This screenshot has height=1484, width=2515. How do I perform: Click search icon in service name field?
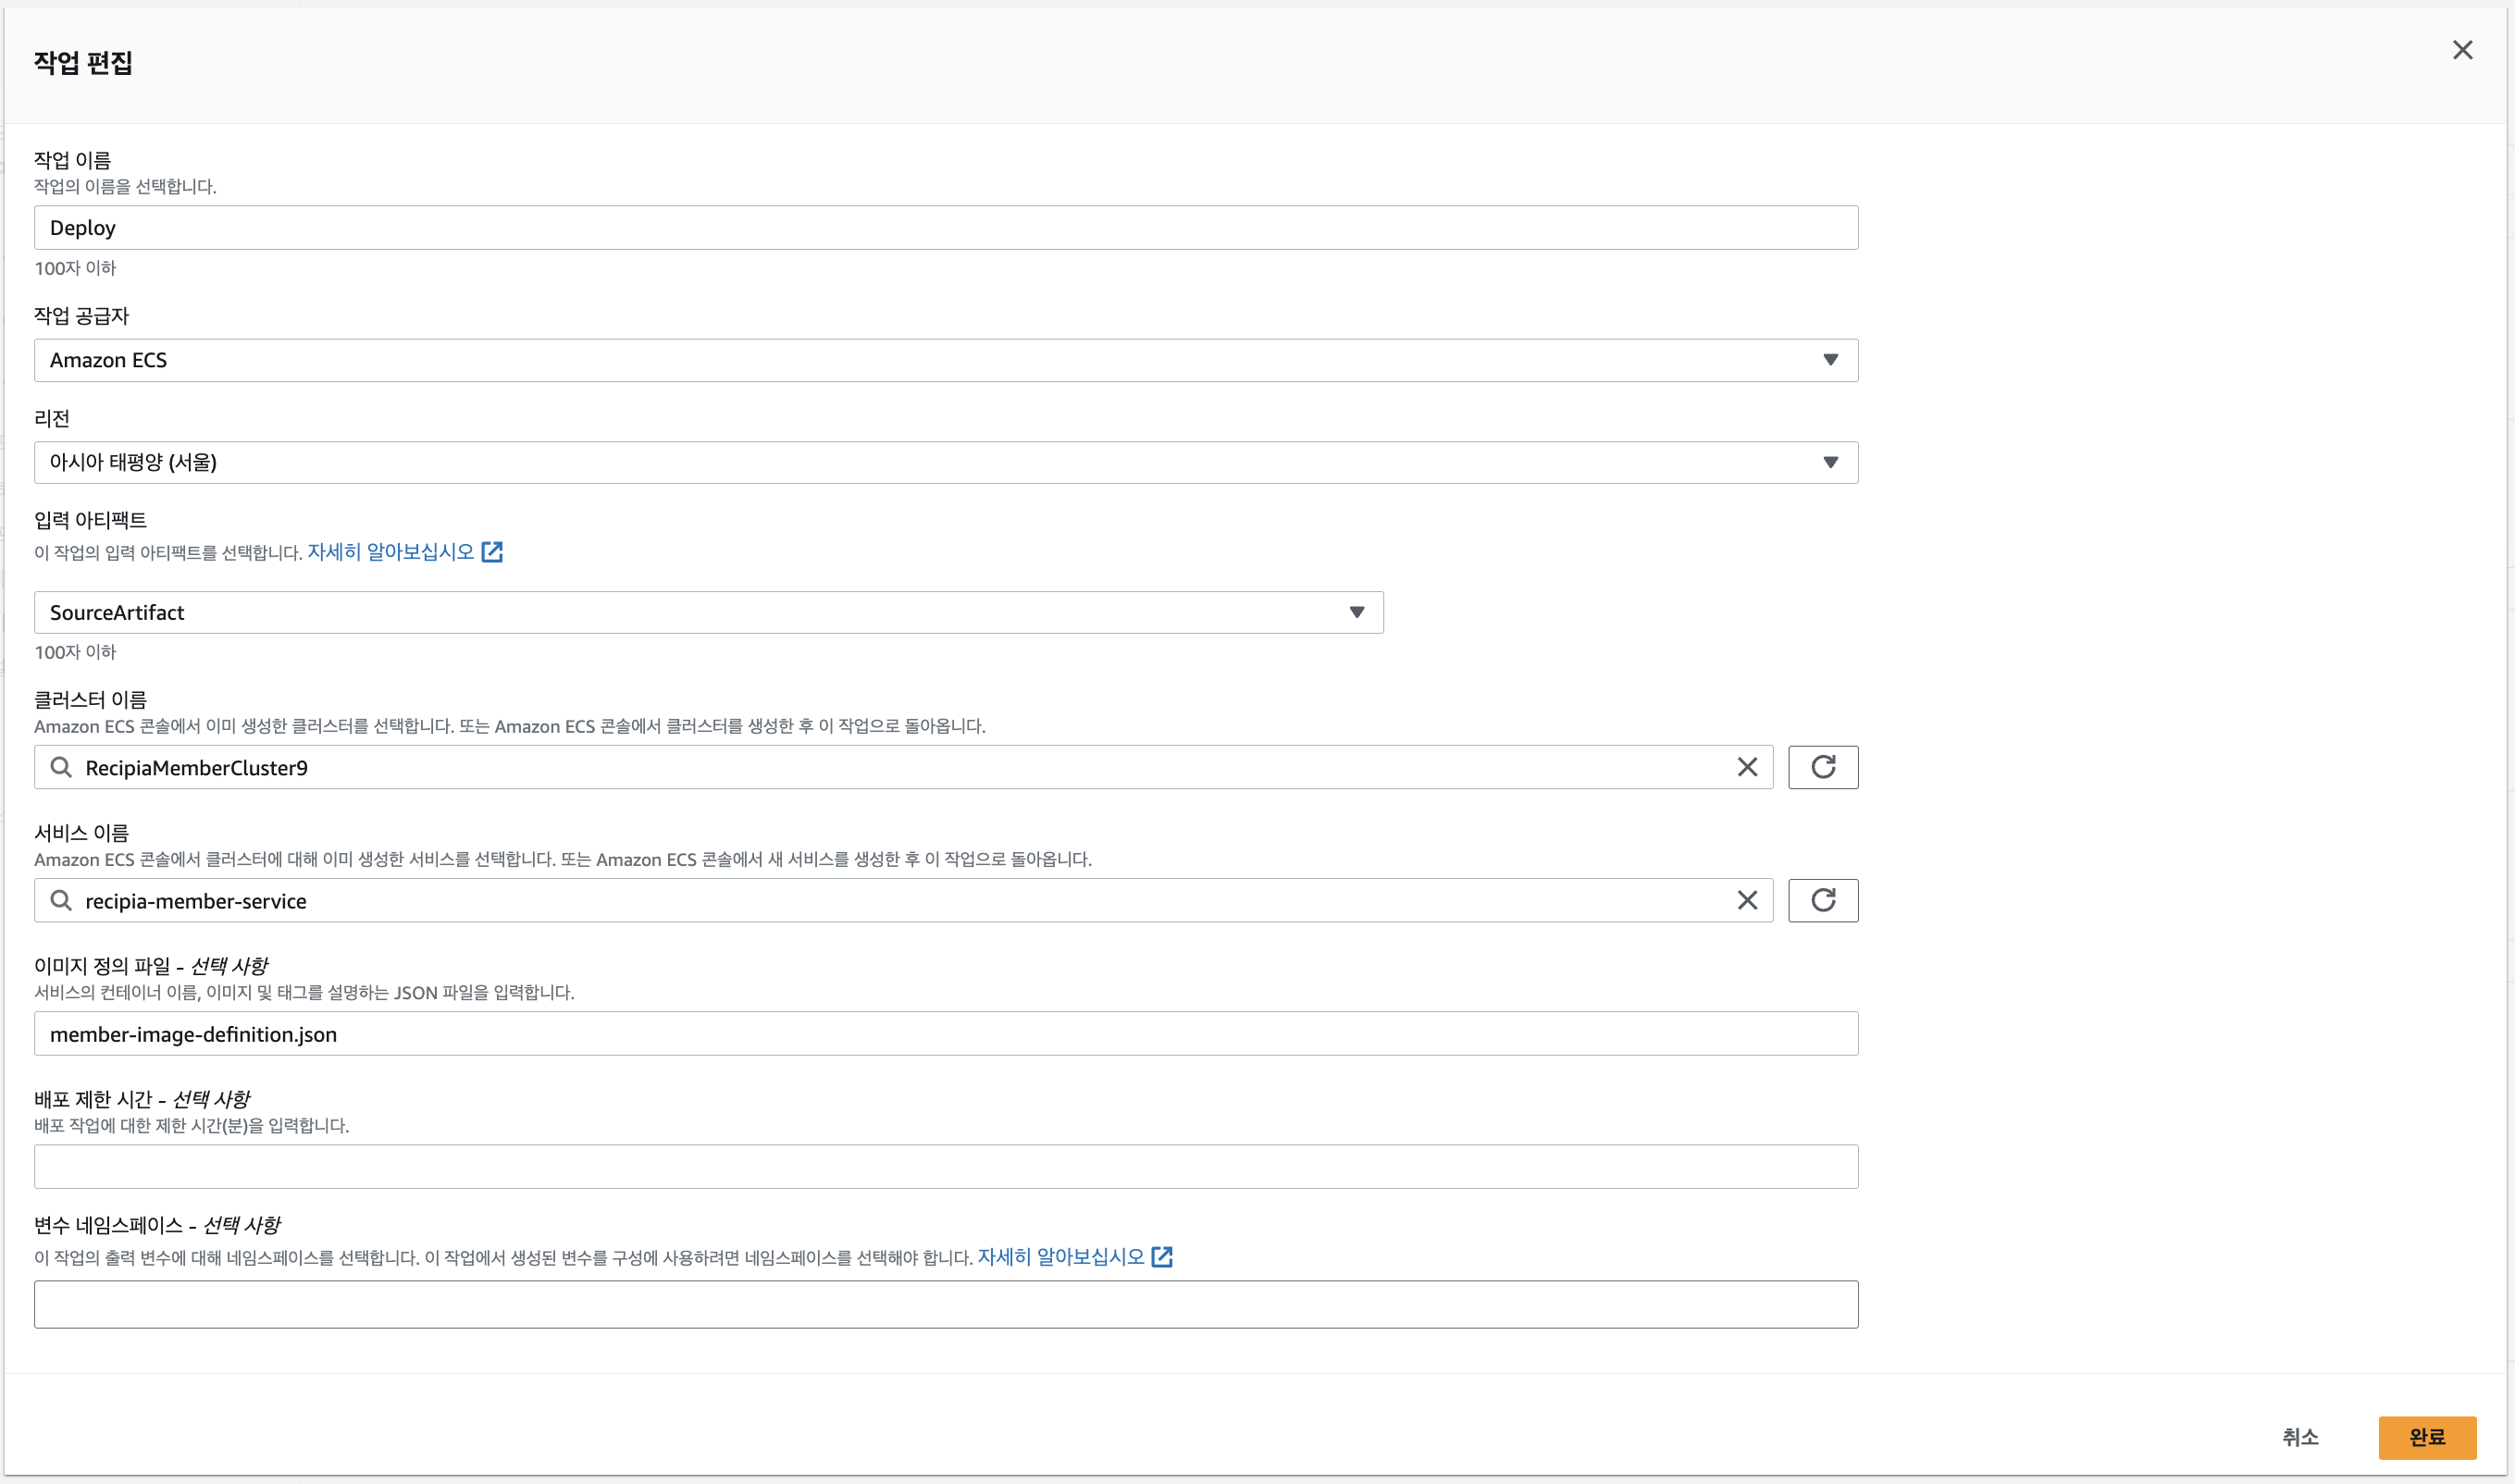[x=61, y=900]
